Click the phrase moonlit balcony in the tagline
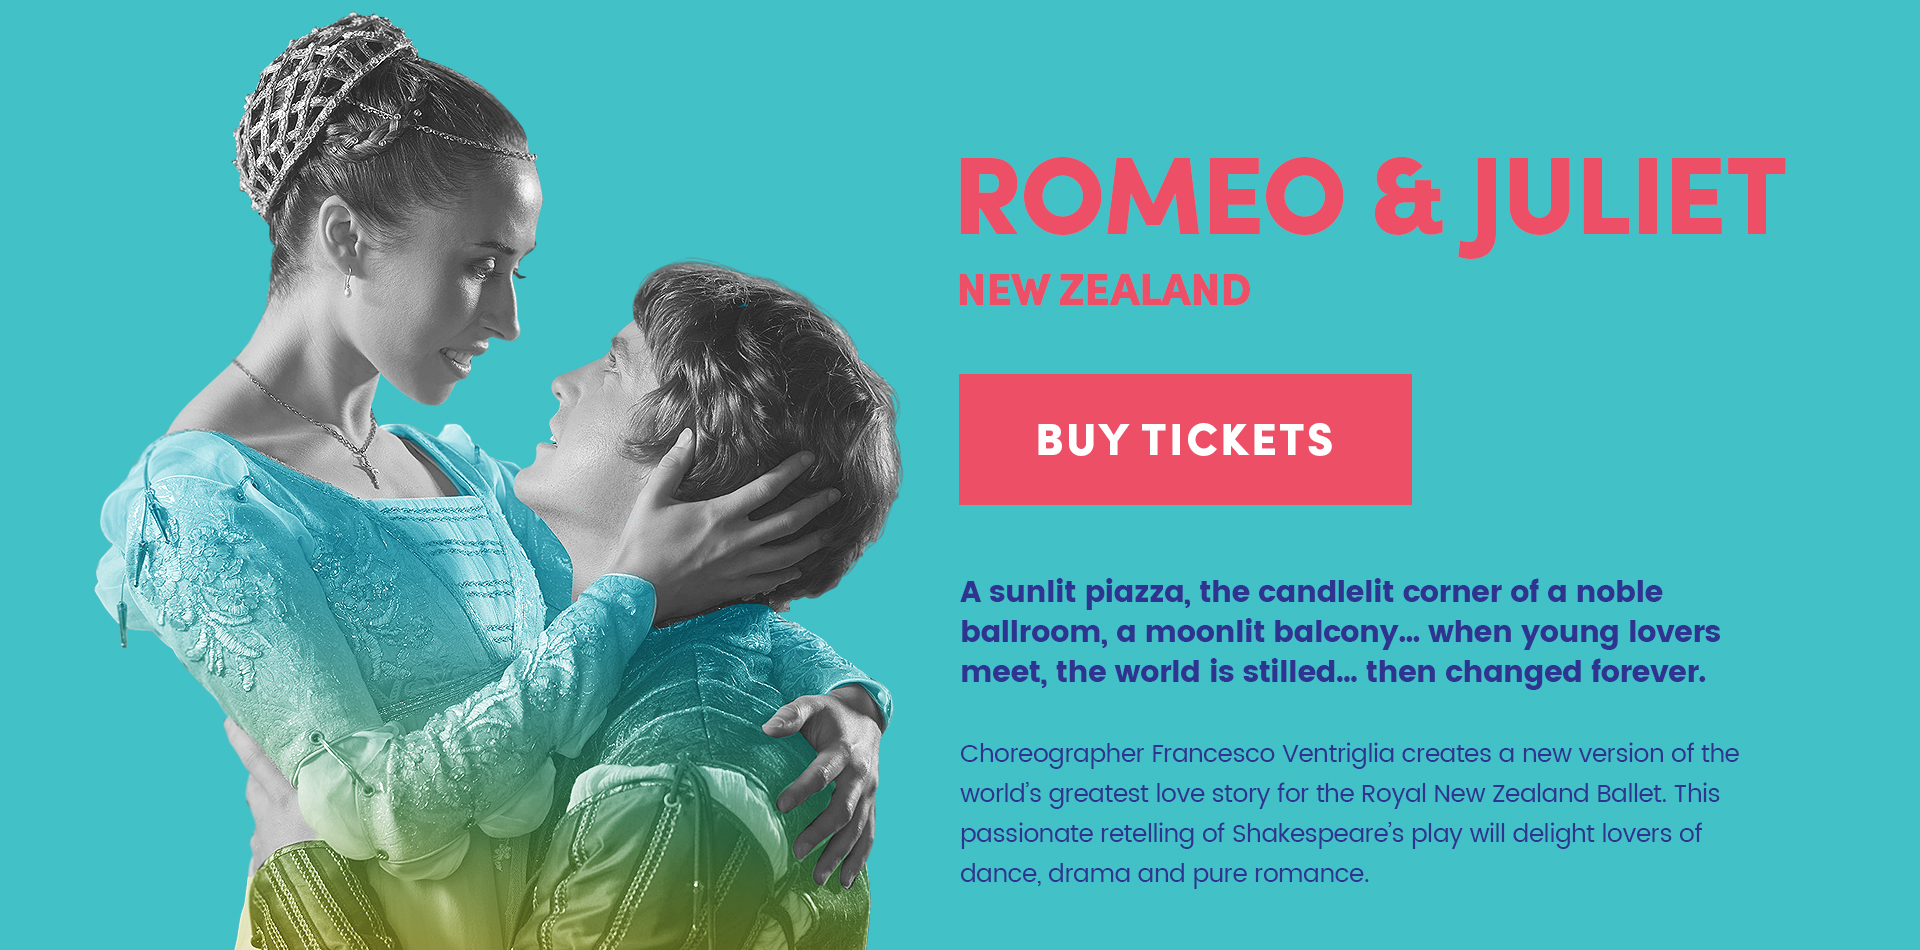Viewport: 1920px width, 950px height. pos(1270,632)
